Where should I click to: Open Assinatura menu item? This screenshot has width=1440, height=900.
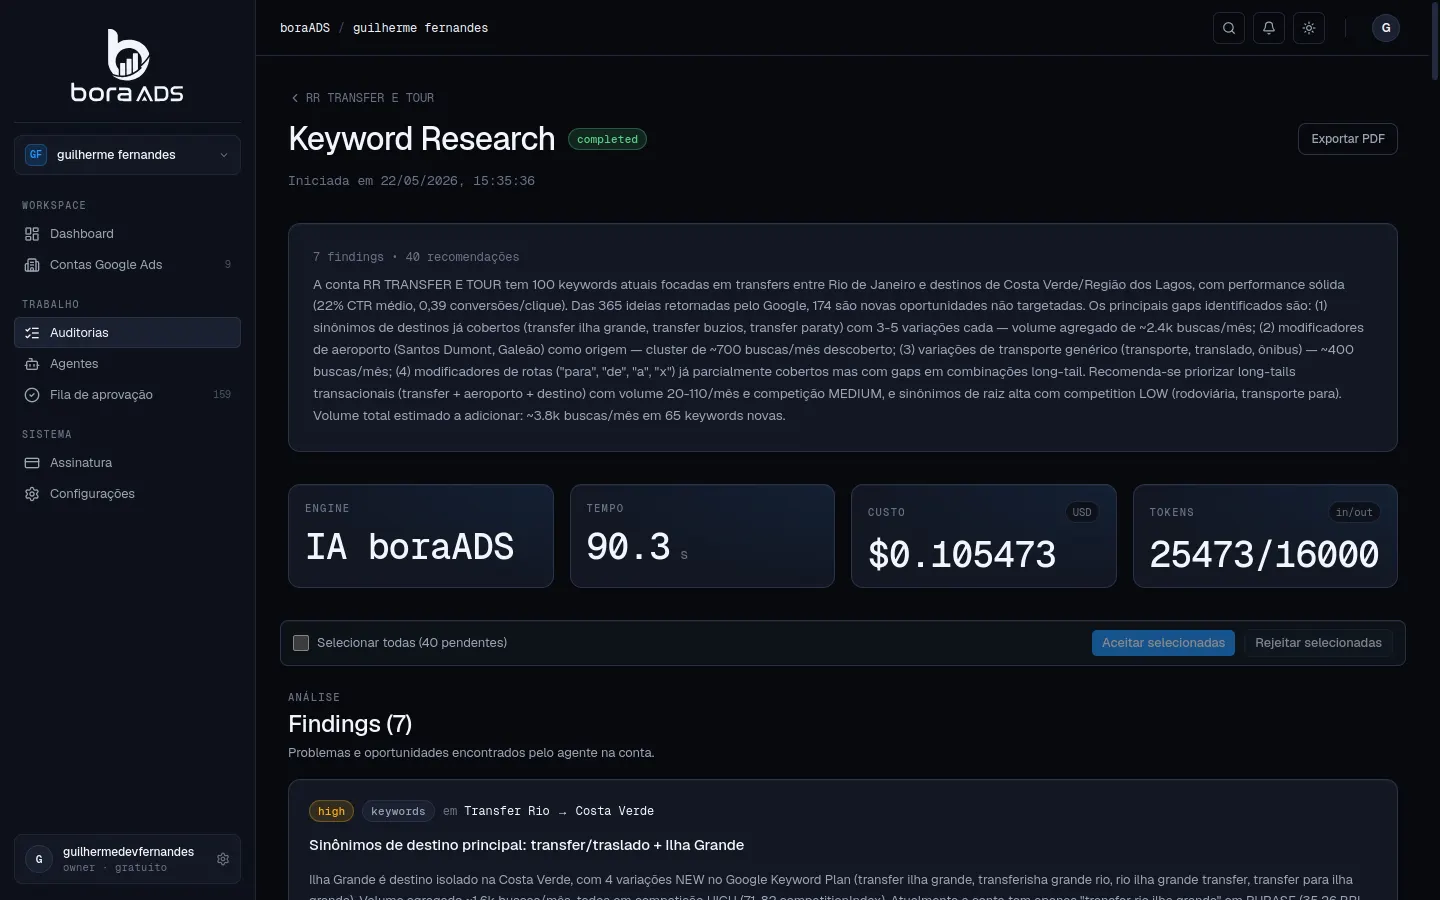click(x=127, y=463)
